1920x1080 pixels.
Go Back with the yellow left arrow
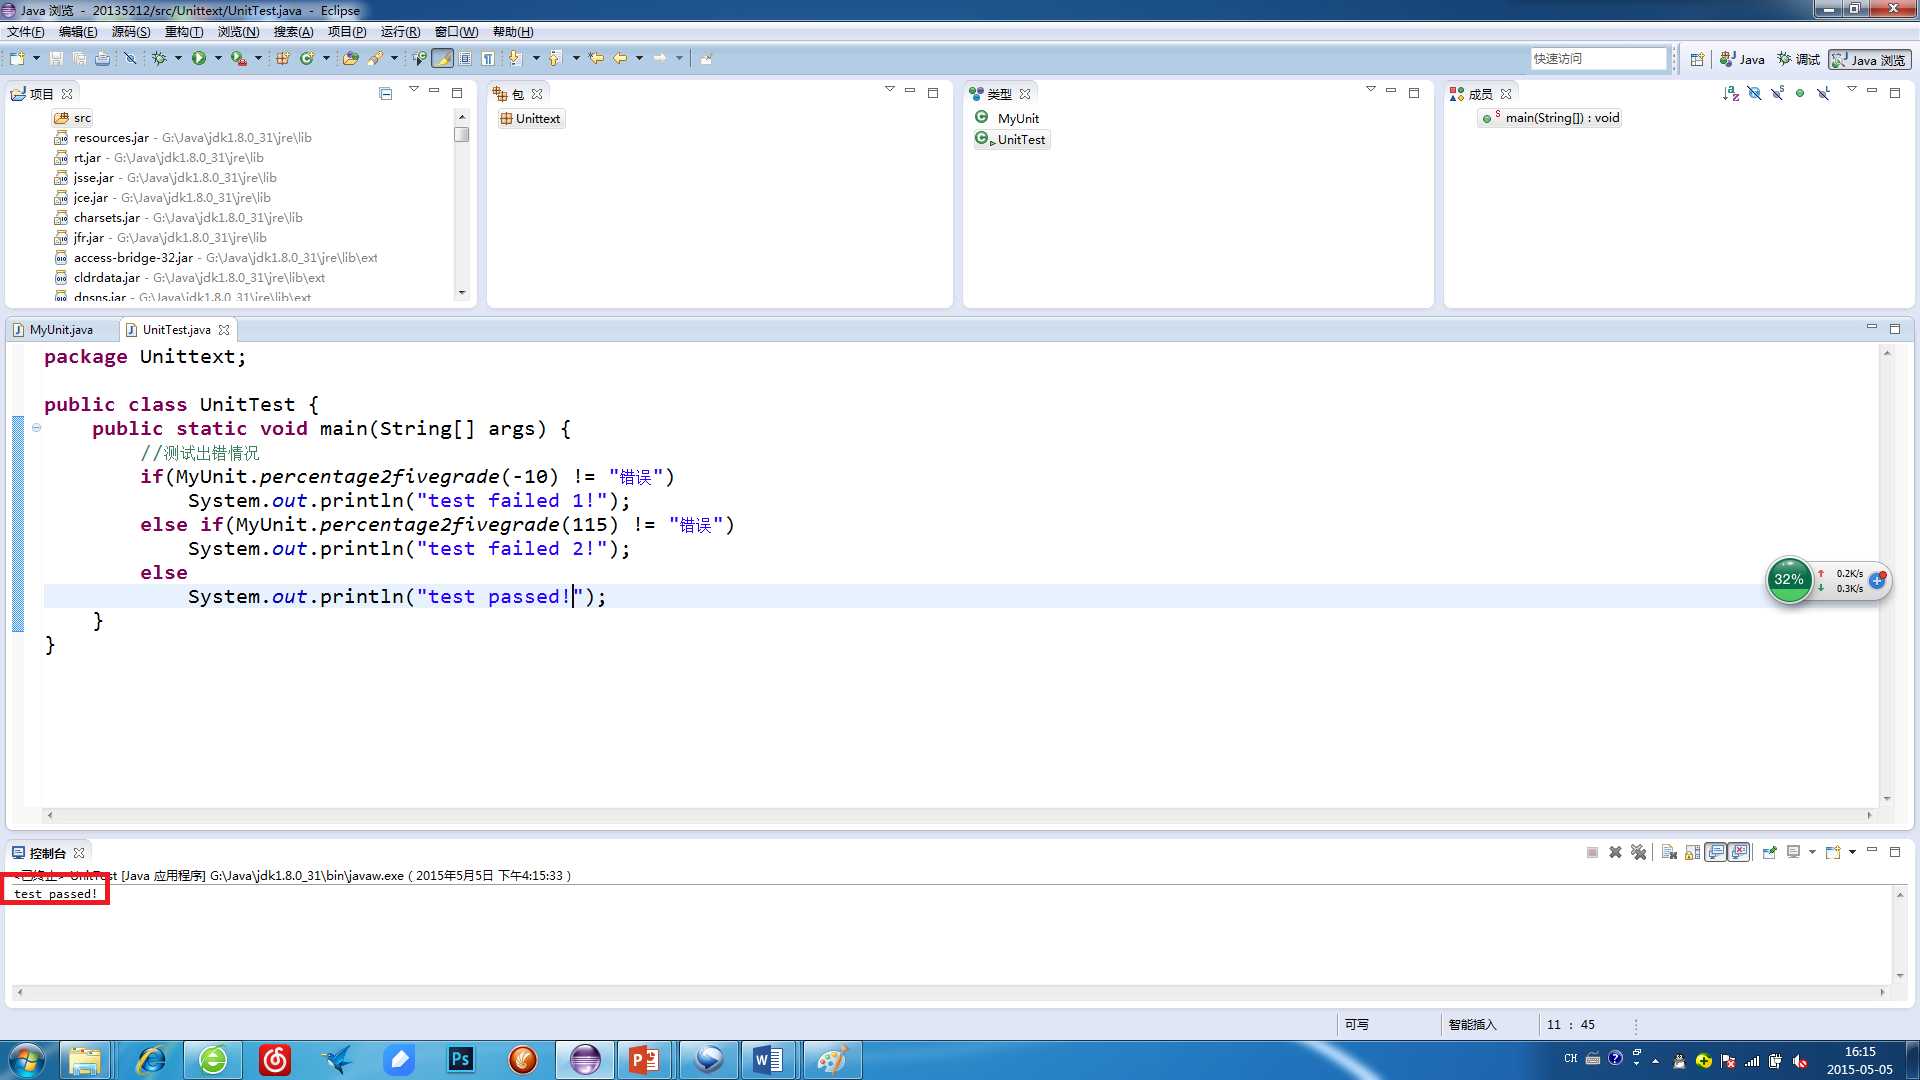coord(620,58)
